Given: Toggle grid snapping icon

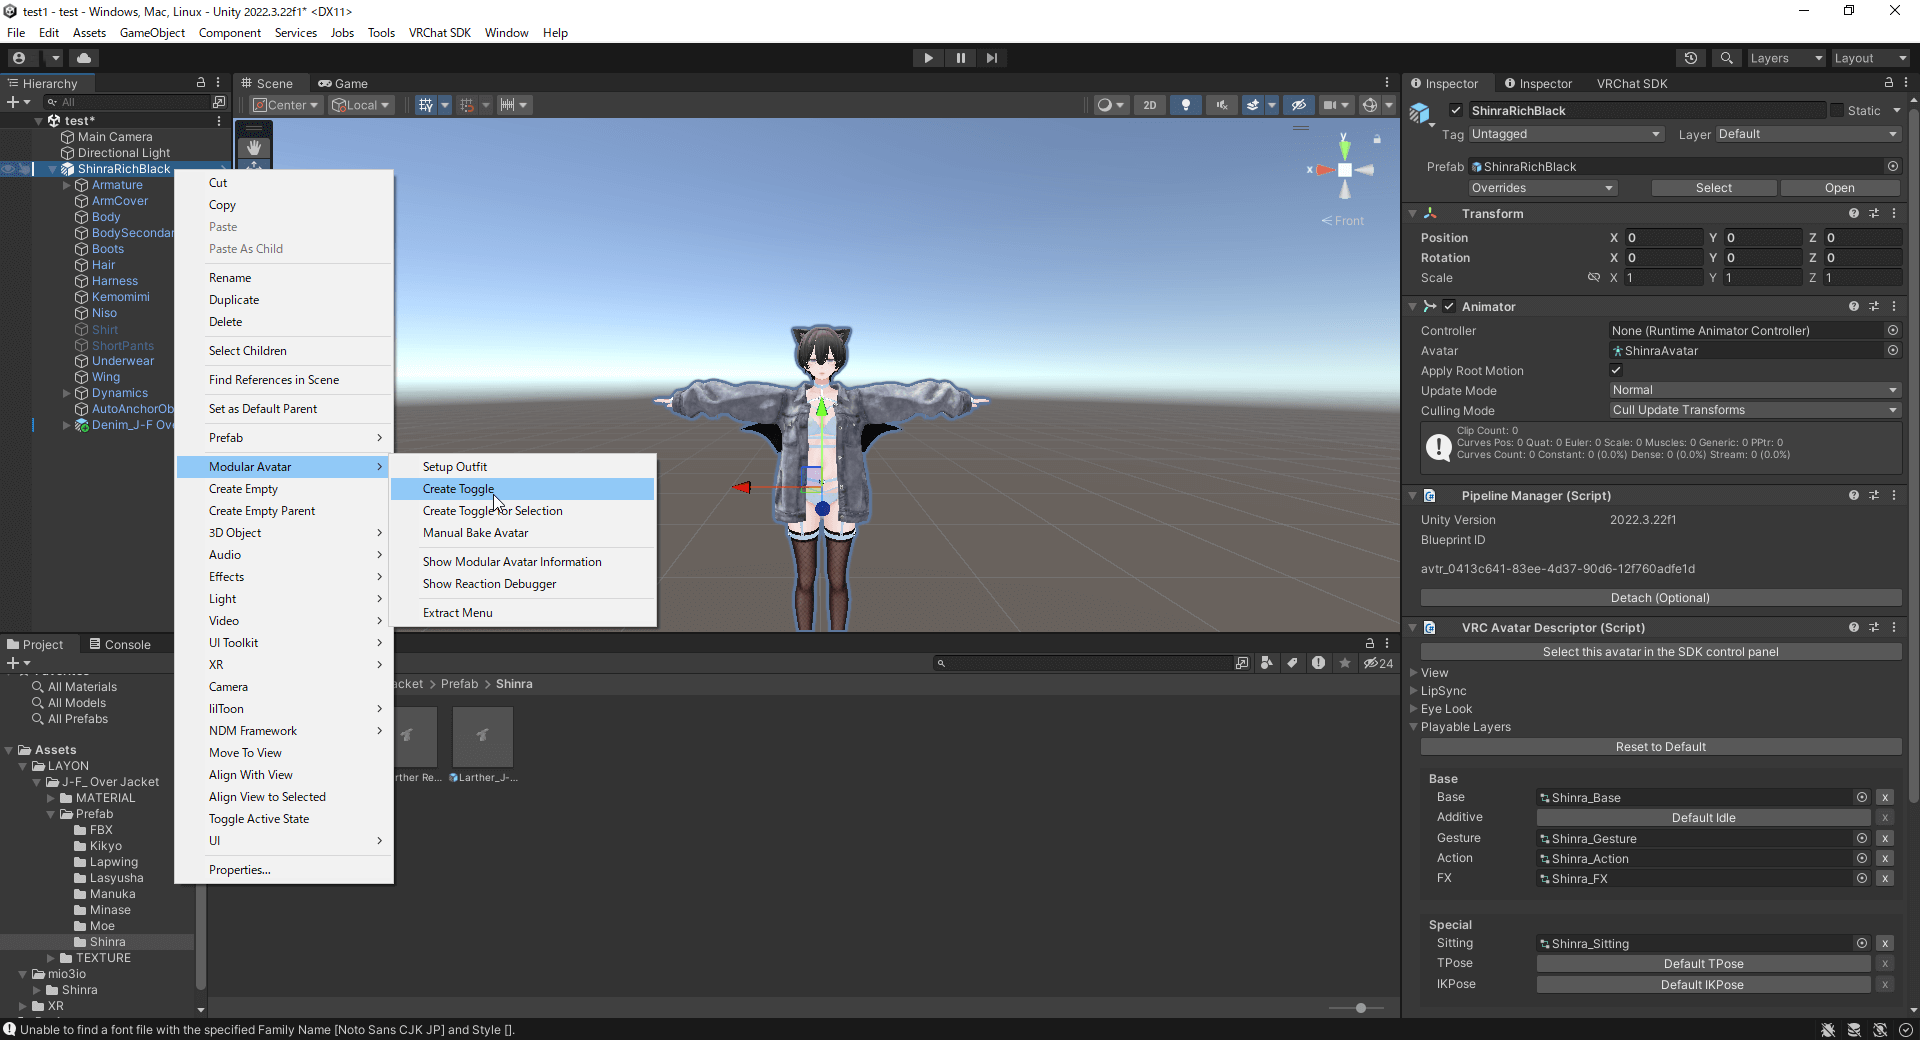Looking at the screenshot, I should [x=467, y=105].
